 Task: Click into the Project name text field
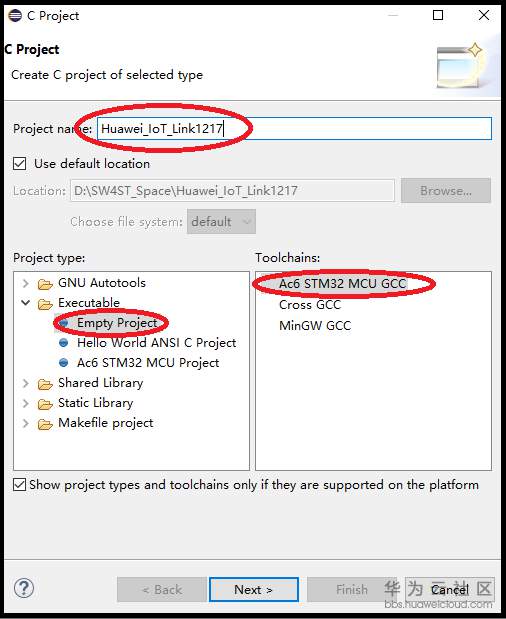pyautogui.click(x=294, y=129)
